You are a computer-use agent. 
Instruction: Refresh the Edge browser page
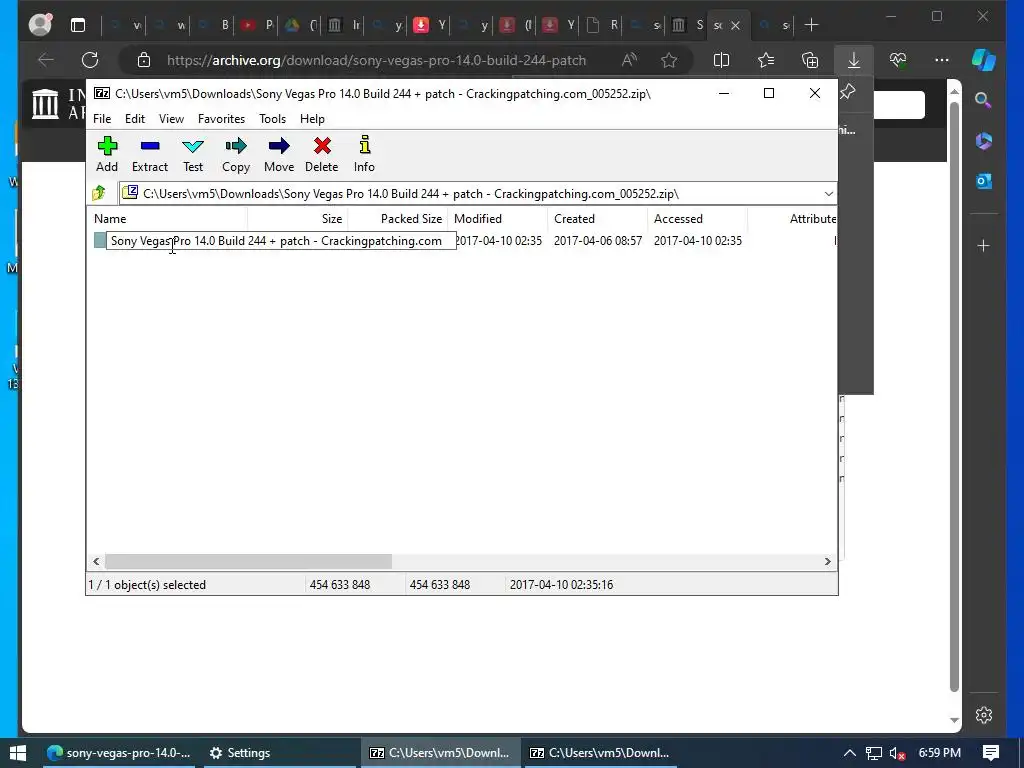(90, 60)
